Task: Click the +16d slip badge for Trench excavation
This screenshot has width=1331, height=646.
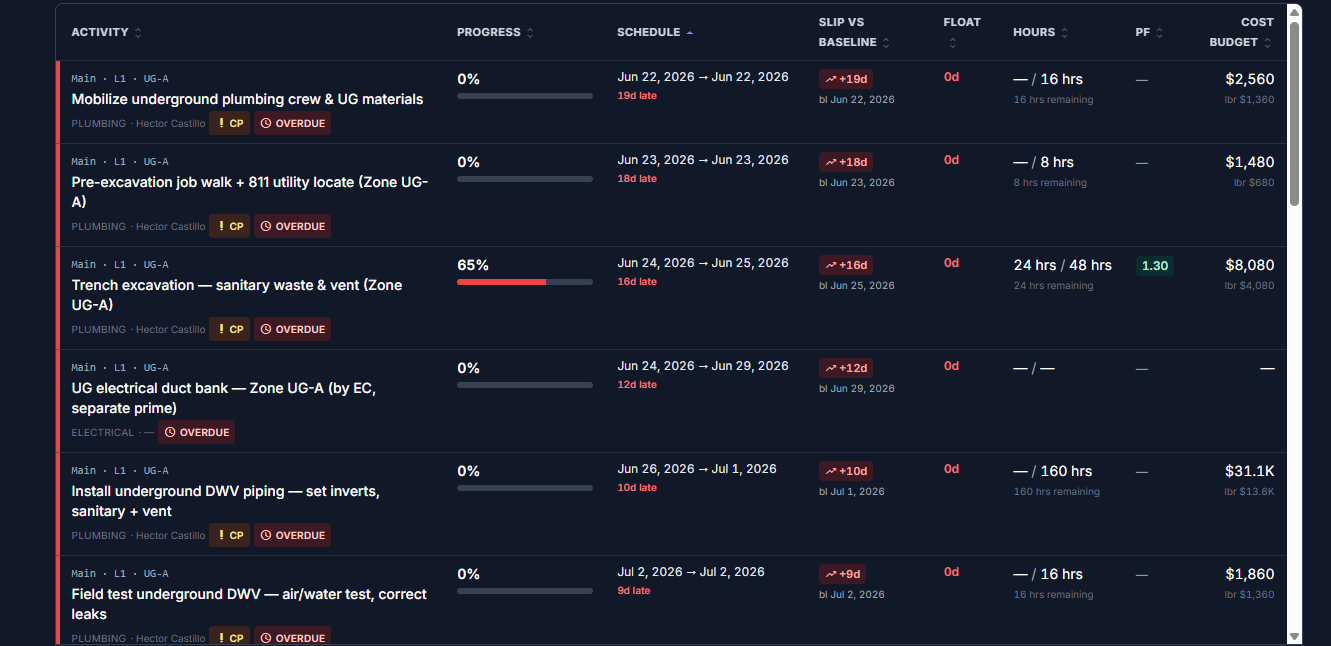Action: pos(846,265)
